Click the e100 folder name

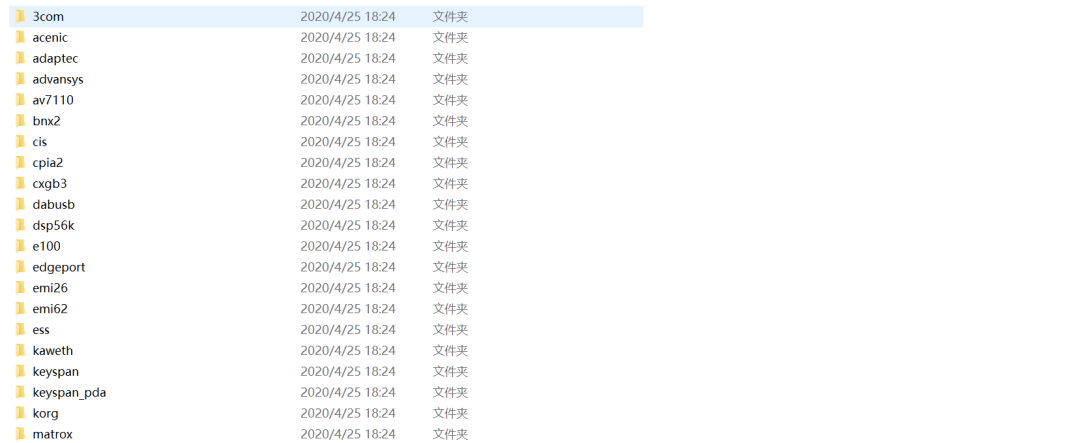pos(47,246)
